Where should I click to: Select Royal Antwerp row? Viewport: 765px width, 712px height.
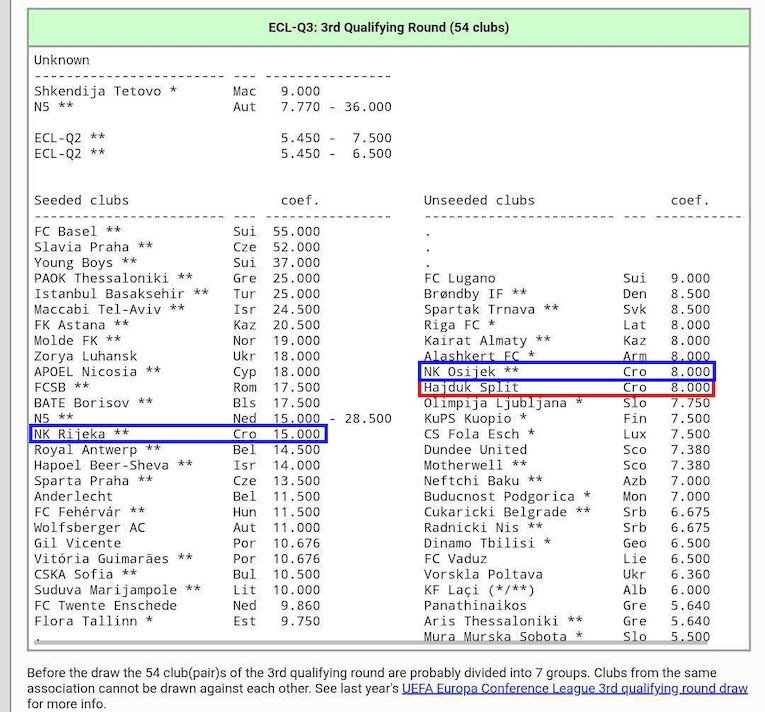click(177, 449)
